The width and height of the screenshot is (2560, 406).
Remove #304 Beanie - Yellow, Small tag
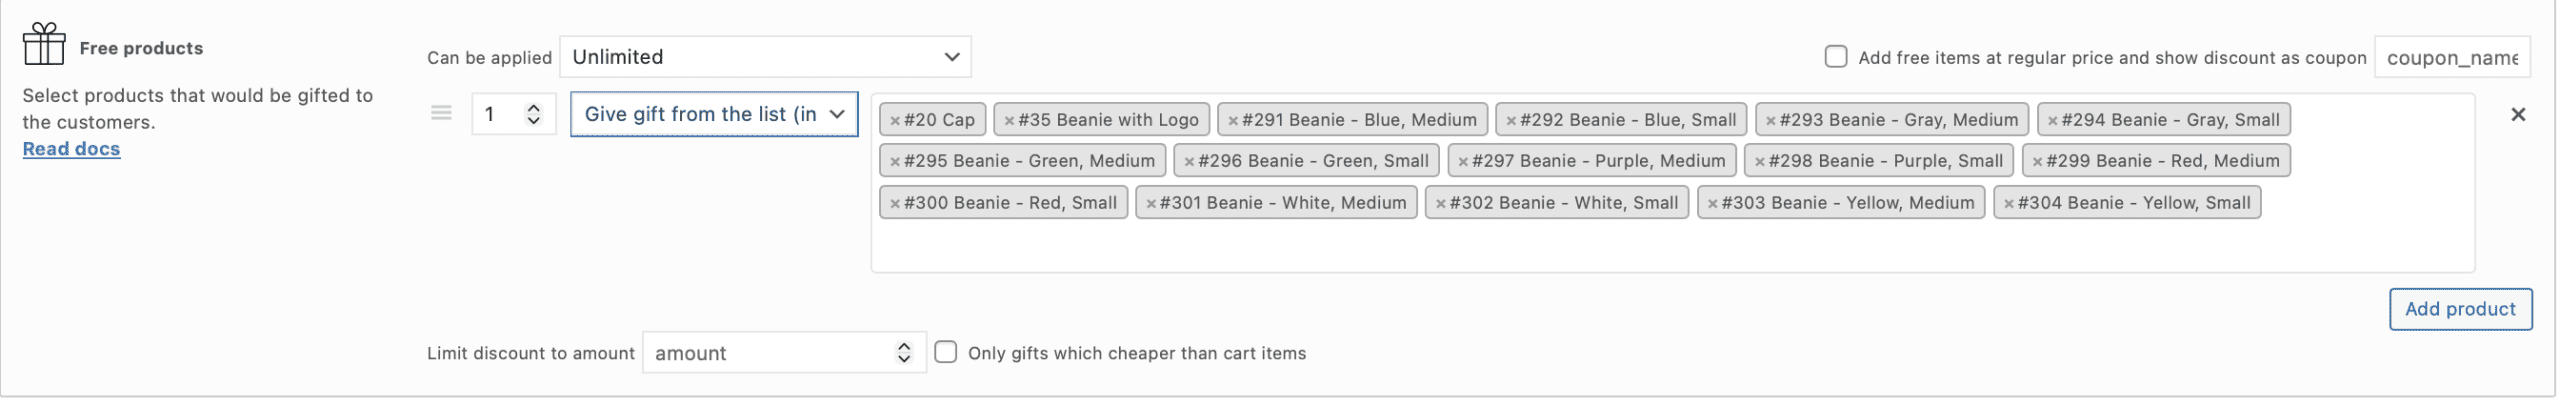(x=2009, y=204)
